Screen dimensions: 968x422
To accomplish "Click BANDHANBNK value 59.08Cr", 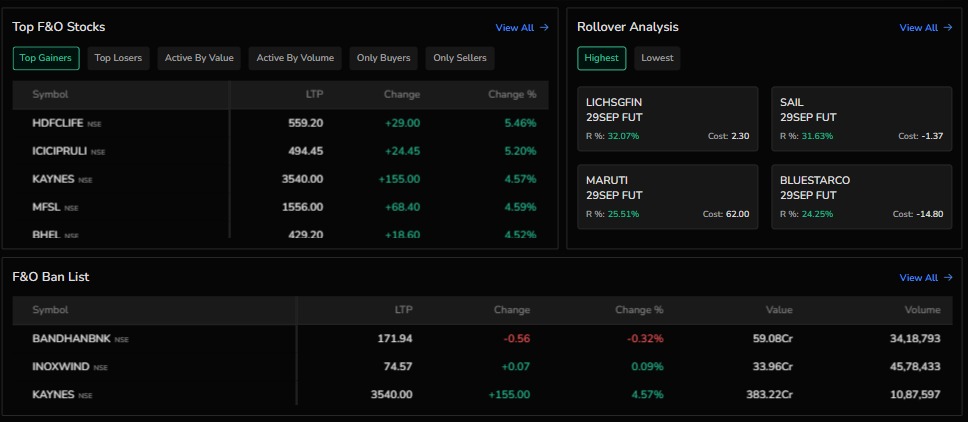I will [x=774, y=339].
